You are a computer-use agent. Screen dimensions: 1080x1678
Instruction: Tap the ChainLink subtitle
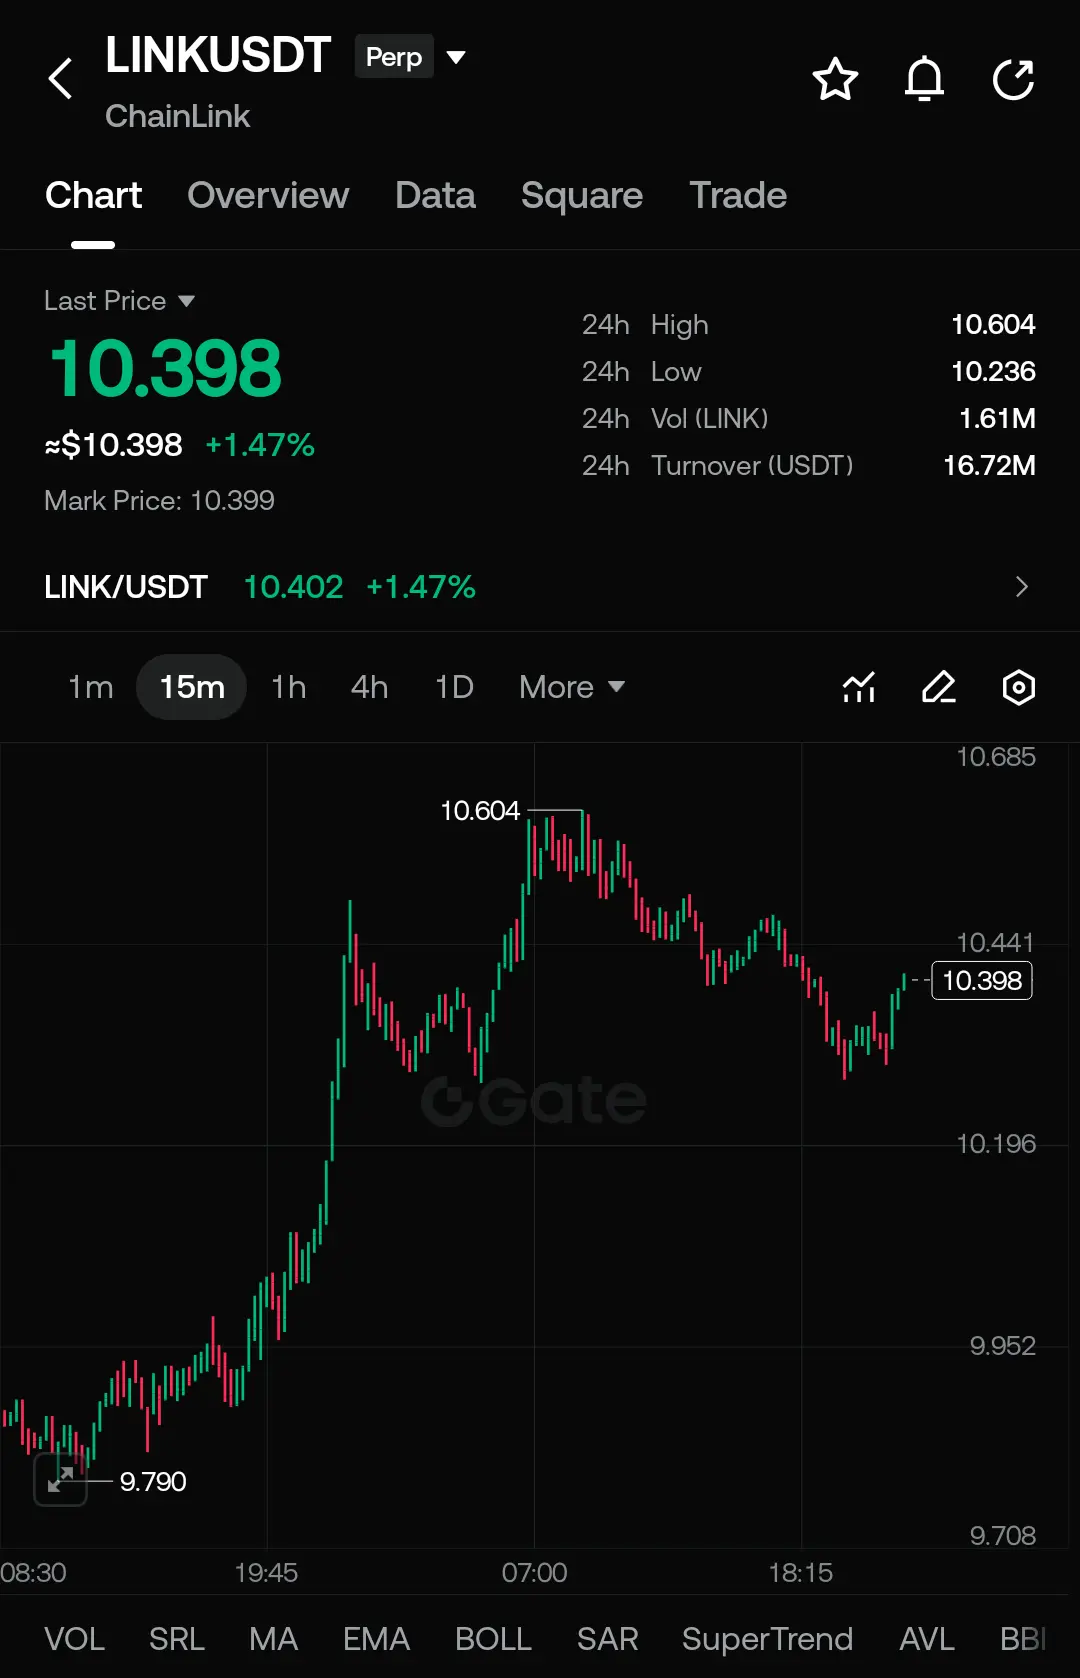pos(177,116)
